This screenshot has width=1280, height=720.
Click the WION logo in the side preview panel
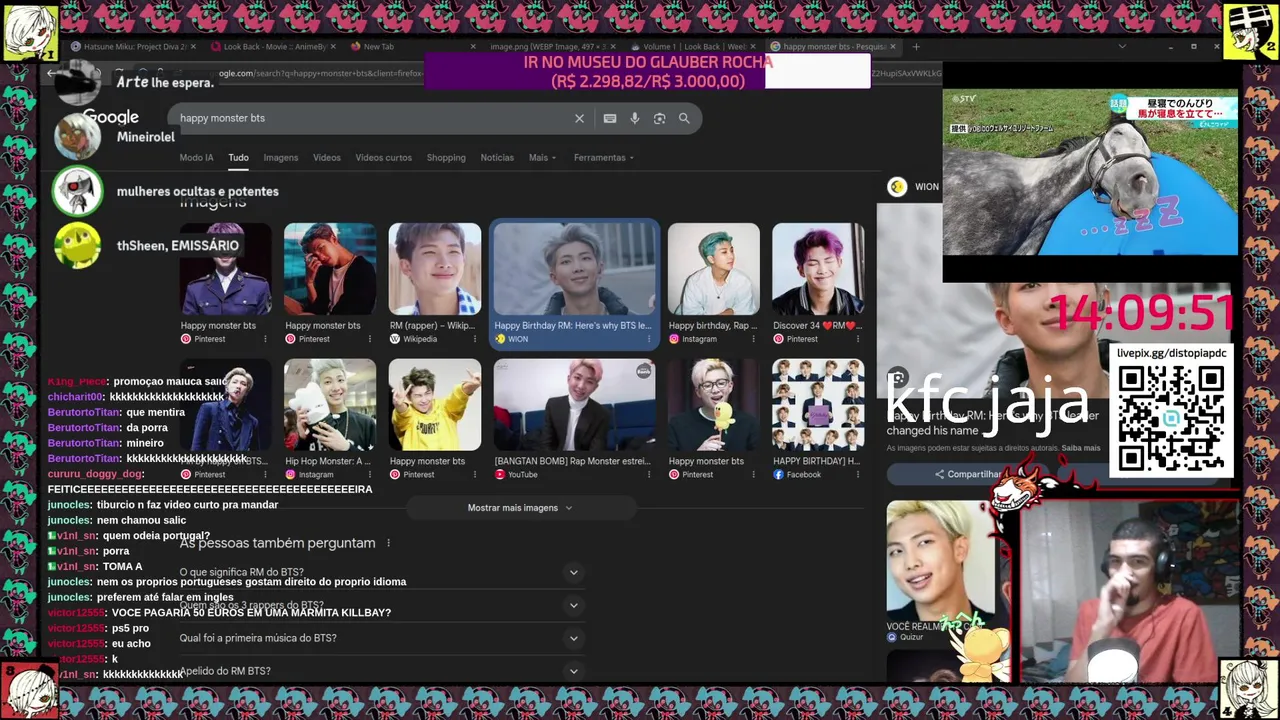tap(897, 187)
